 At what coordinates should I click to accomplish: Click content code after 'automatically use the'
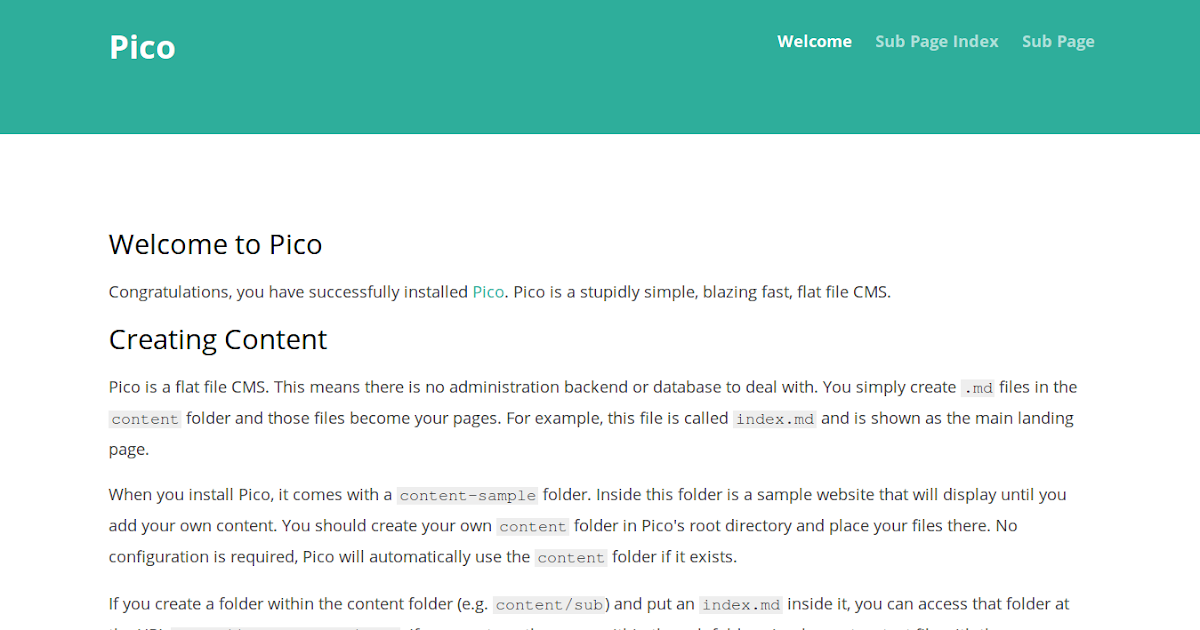570,558
